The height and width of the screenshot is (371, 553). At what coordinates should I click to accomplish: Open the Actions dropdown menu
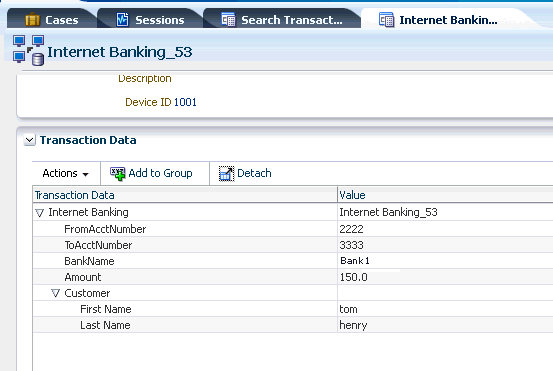[x=65, y=174]
